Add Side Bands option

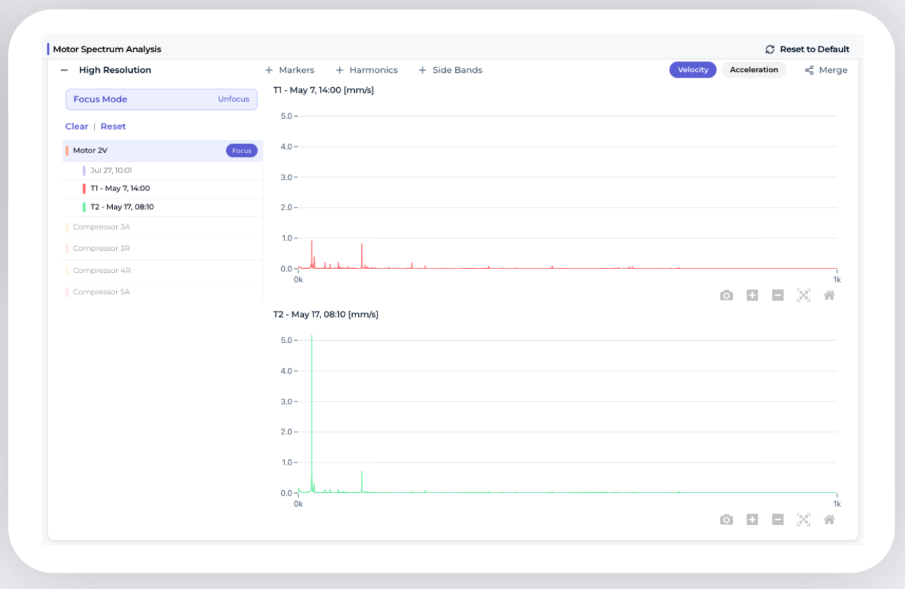pyautogui.click(x=450, y=70)
